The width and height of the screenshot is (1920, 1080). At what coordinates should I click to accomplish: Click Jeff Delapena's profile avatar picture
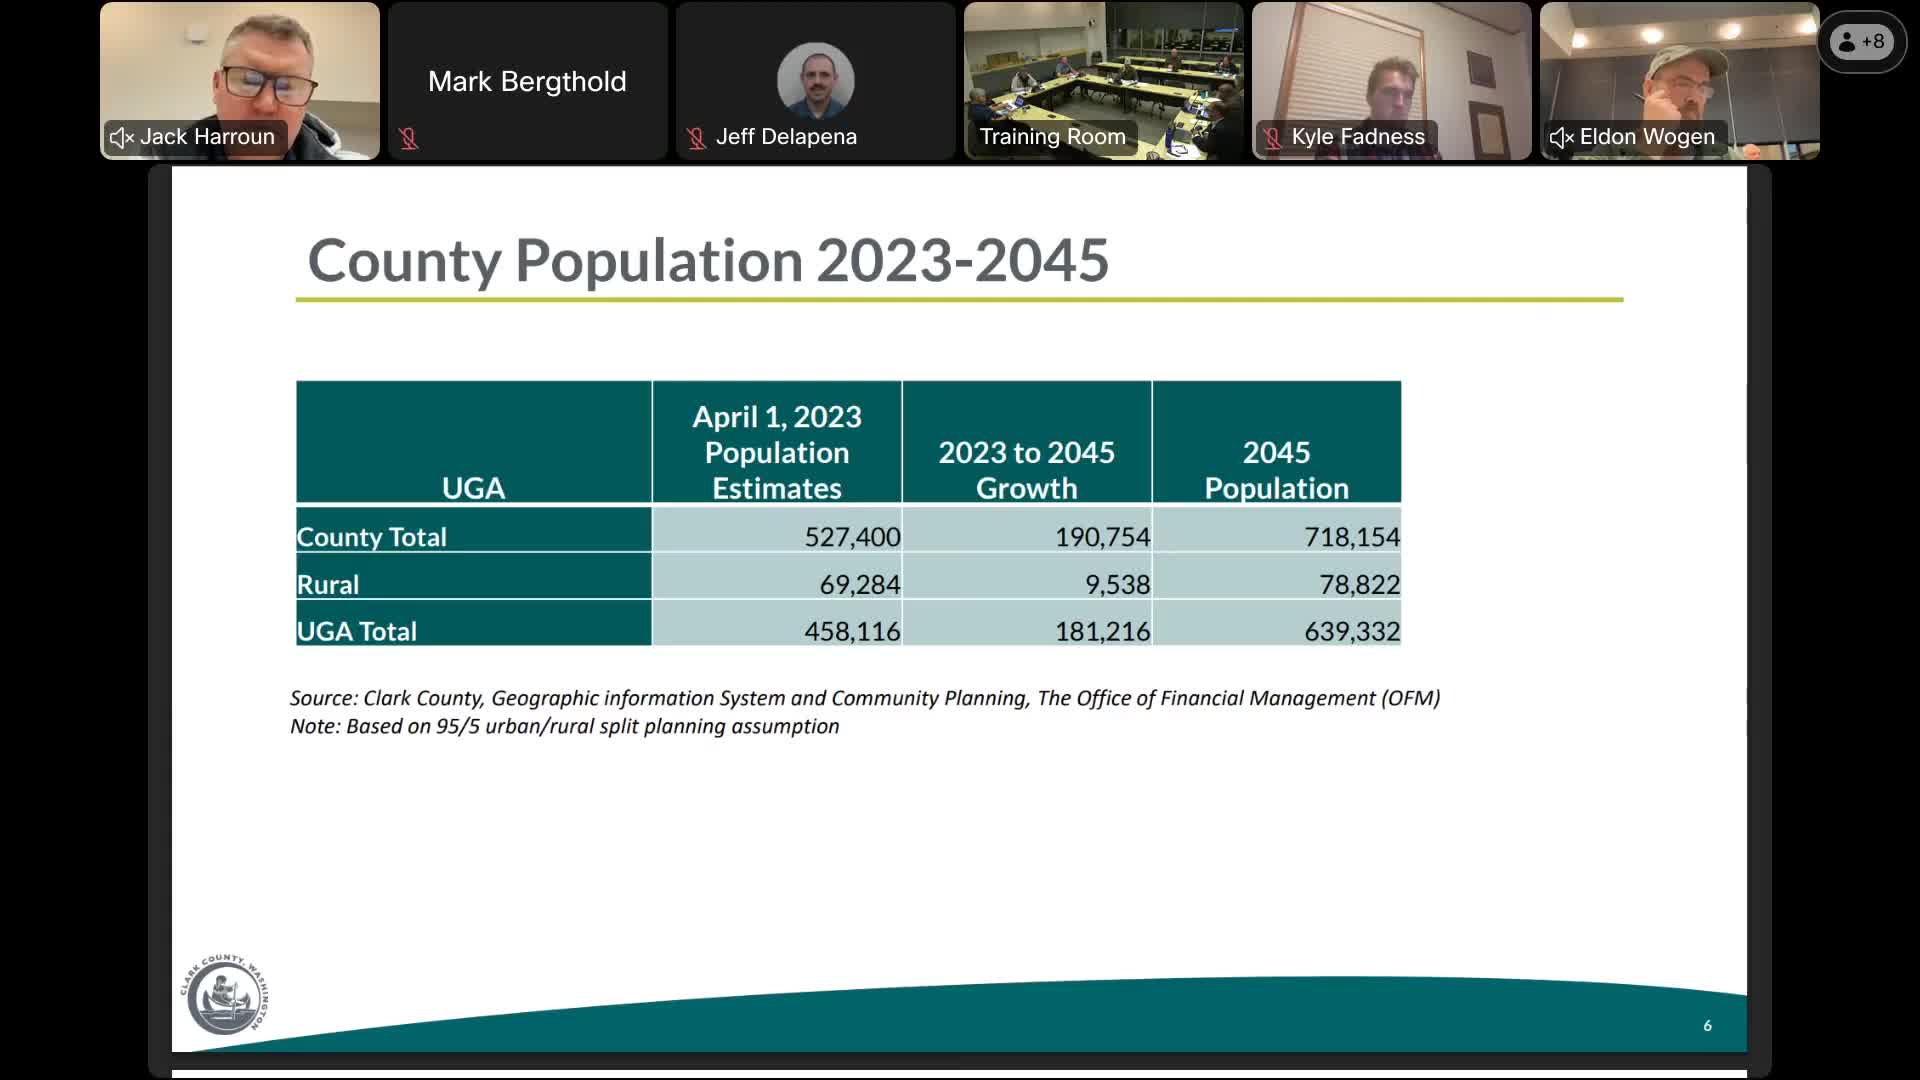point(815,78)
